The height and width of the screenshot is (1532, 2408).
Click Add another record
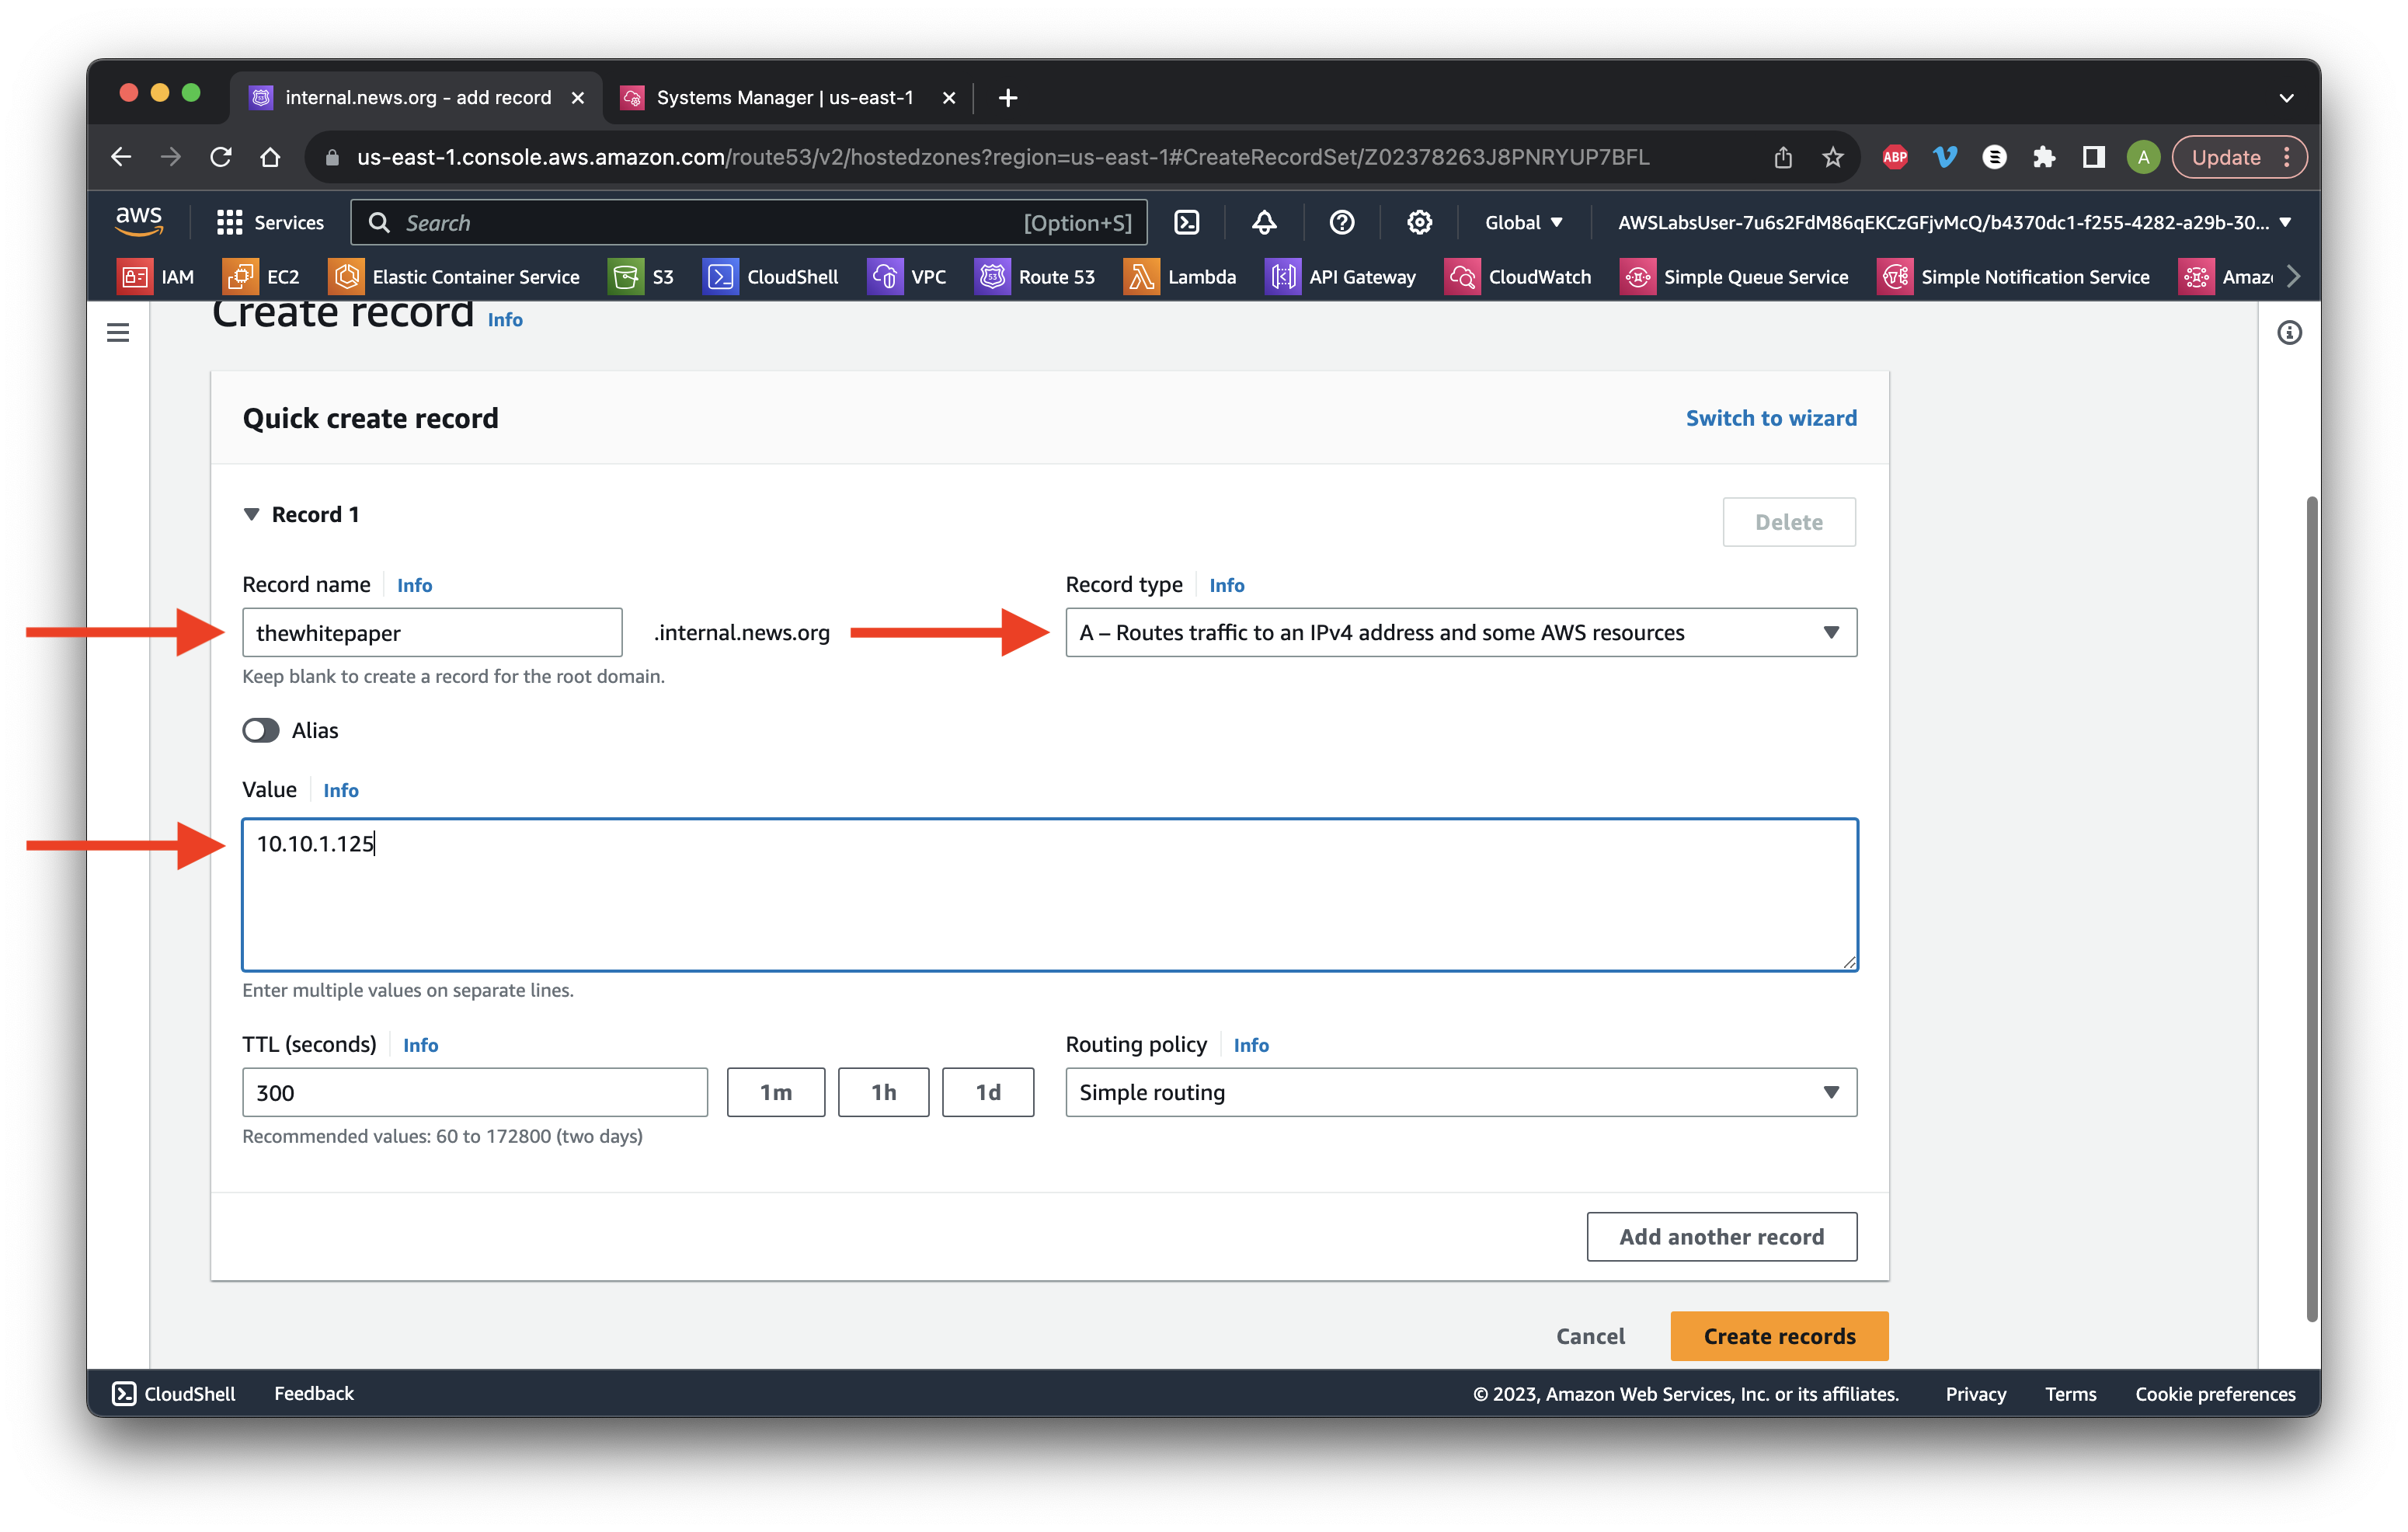[x=1721, y=1237]
